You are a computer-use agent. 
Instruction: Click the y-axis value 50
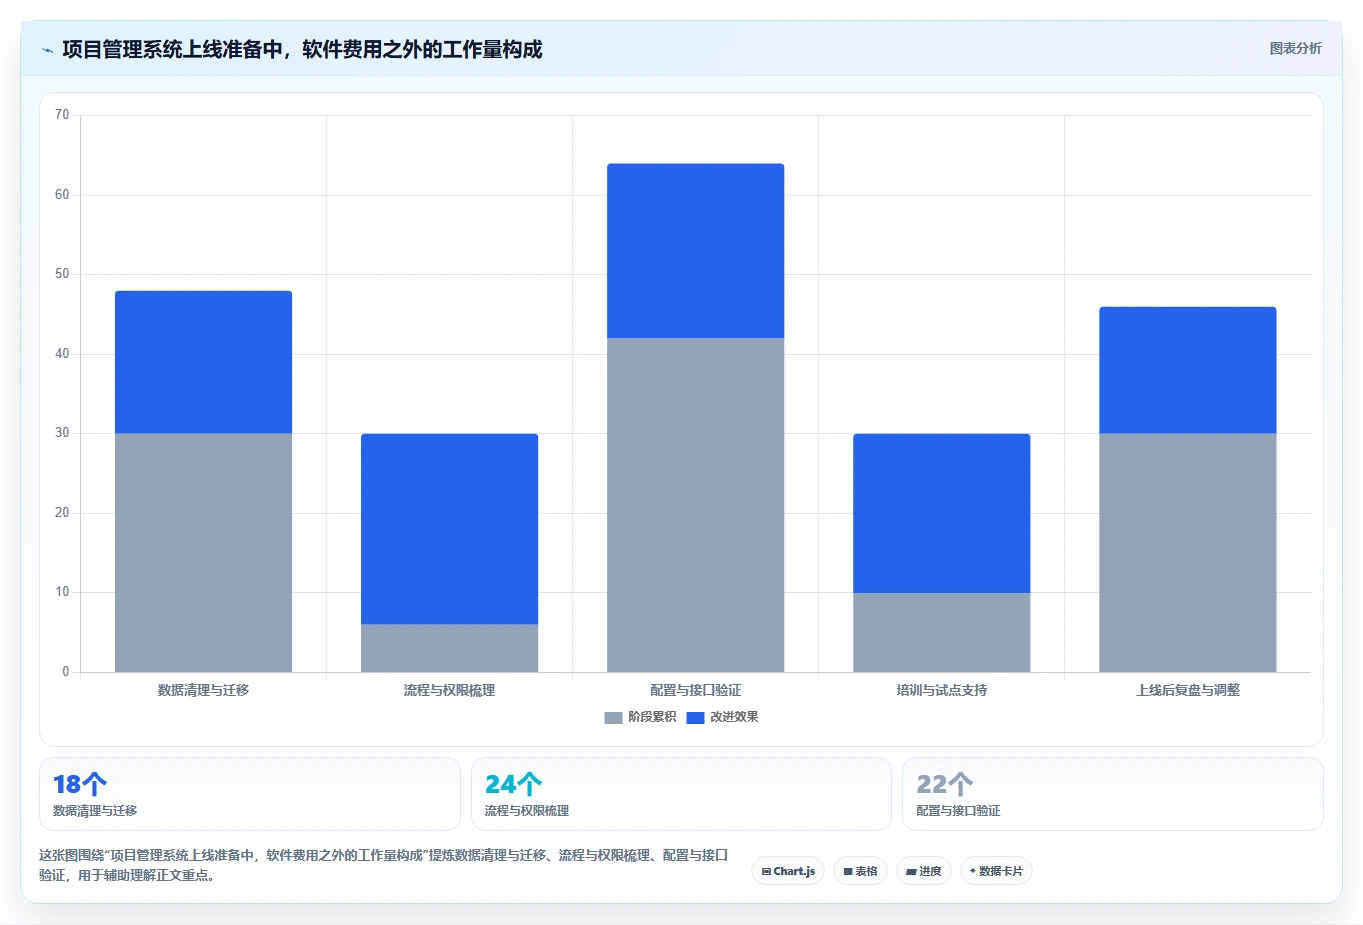point(62,274)
